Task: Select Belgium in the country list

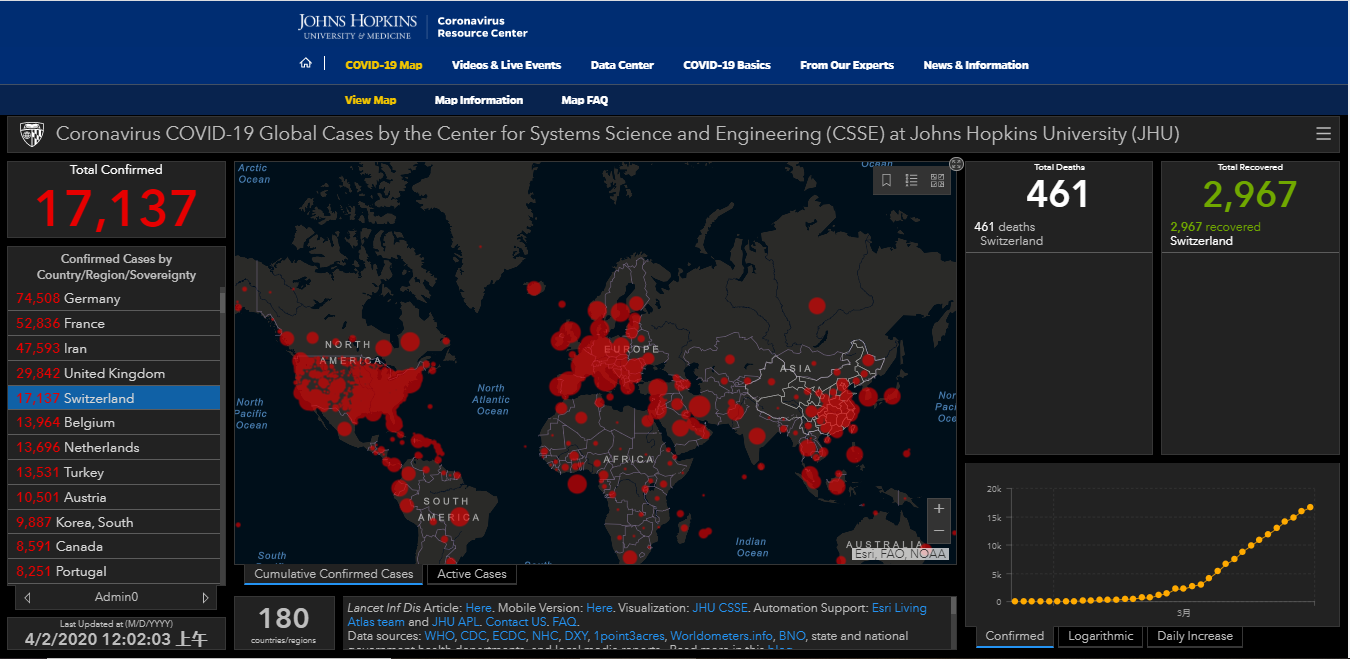Action: coord(114,422)
